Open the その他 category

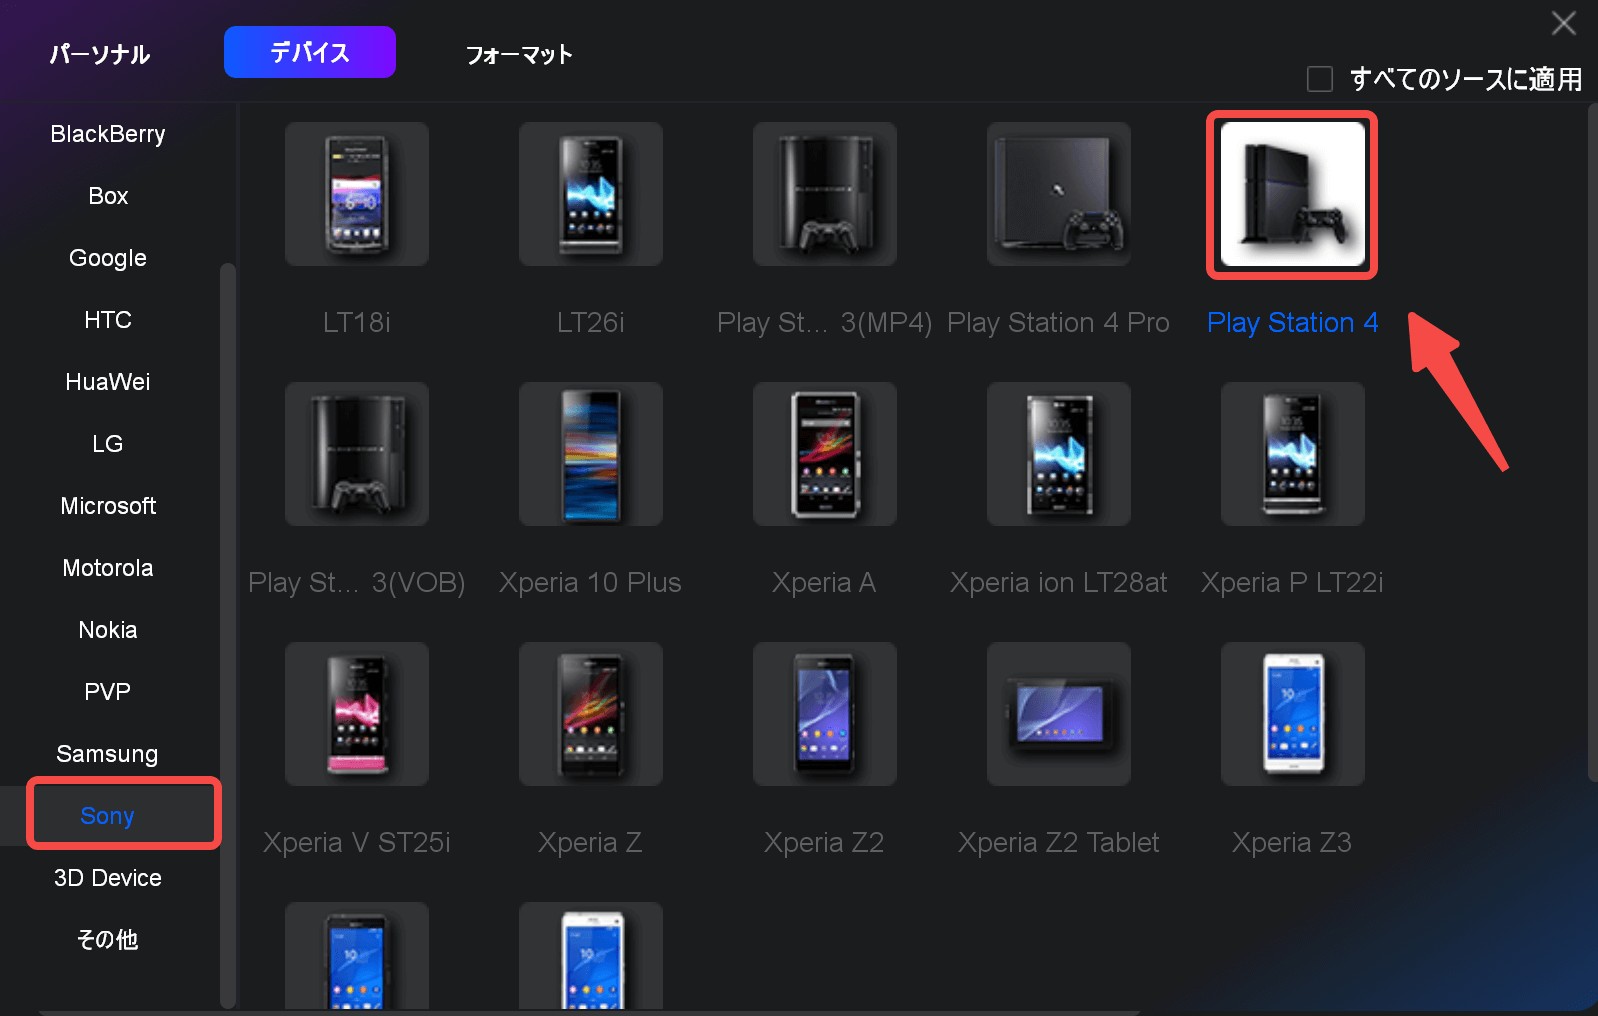(108, 940)
